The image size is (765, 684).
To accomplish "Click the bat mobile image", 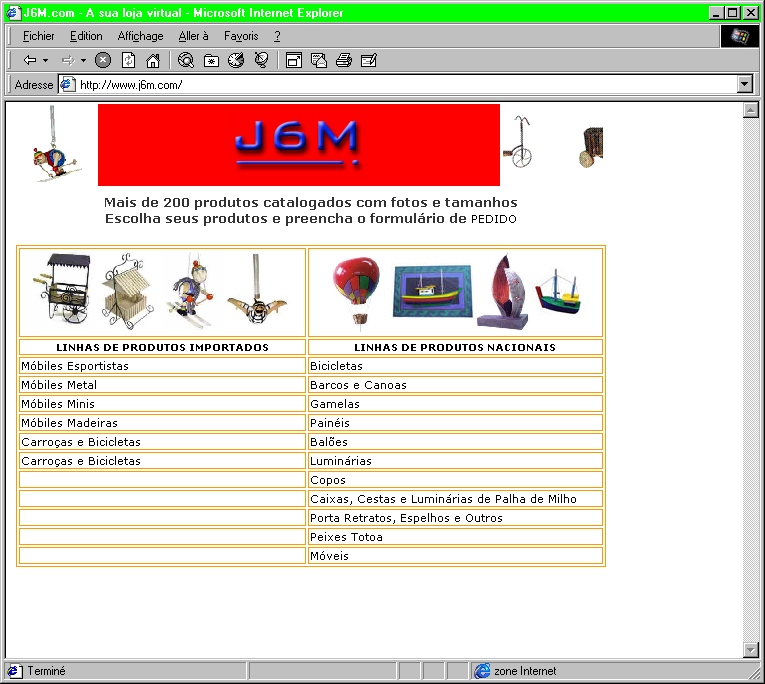I will click(x=257, y=291).
